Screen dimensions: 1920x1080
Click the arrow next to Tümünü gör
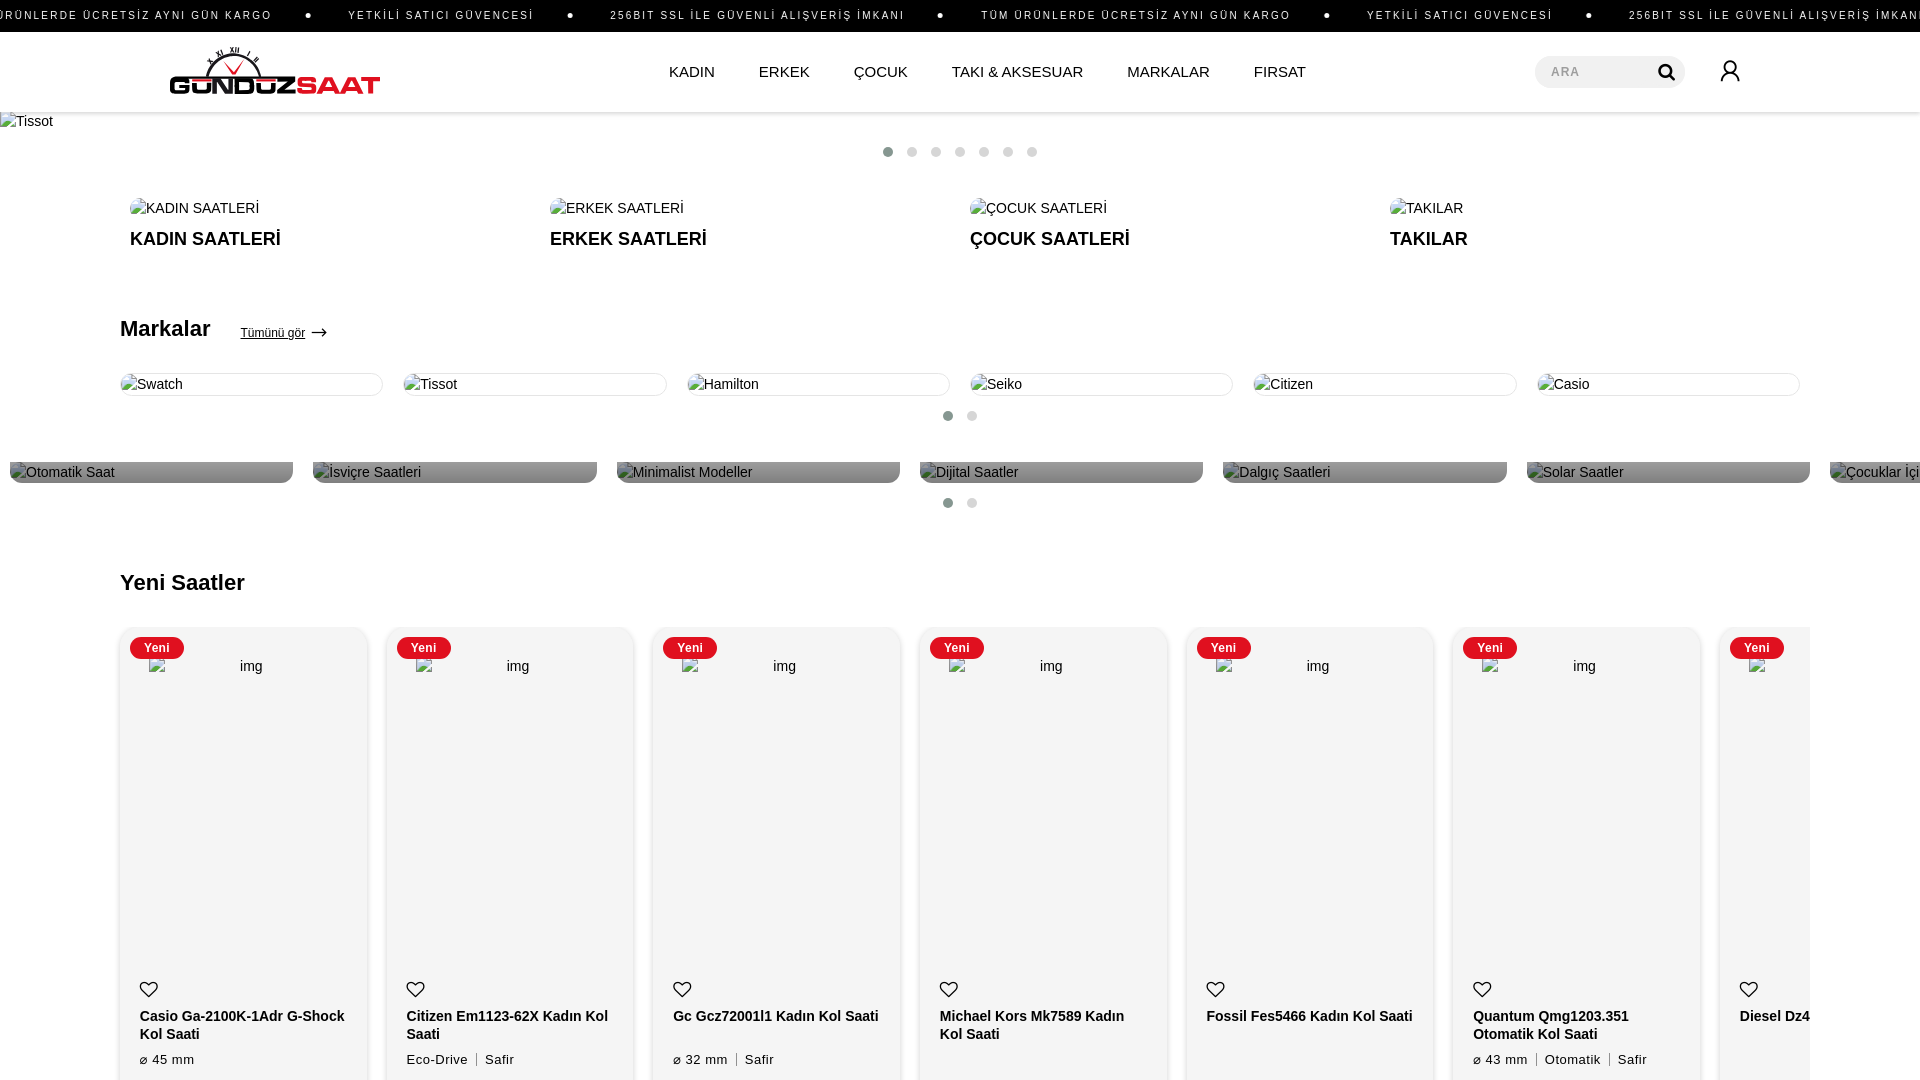pos(319,333)
